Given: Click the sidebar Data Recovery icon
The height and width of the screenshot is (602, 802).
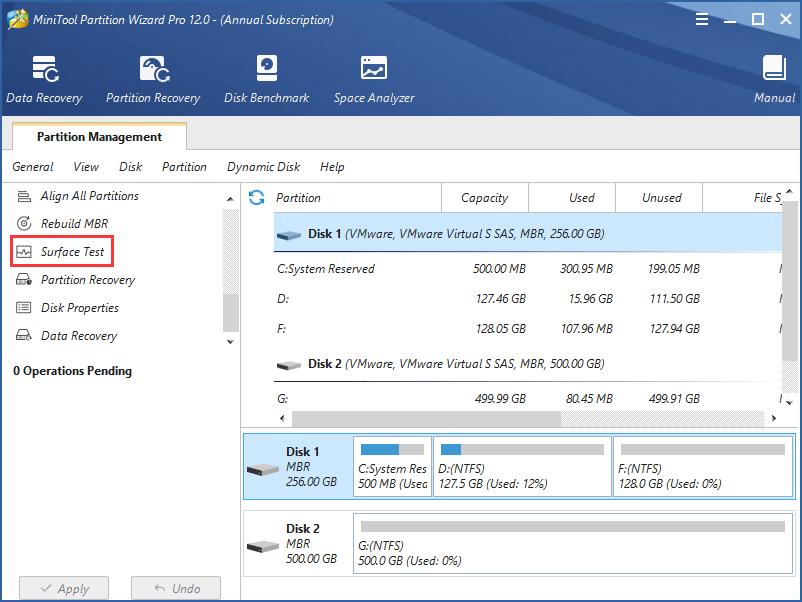Looking at the screenshot, I should pyautogui.click(x=24, y=335).
